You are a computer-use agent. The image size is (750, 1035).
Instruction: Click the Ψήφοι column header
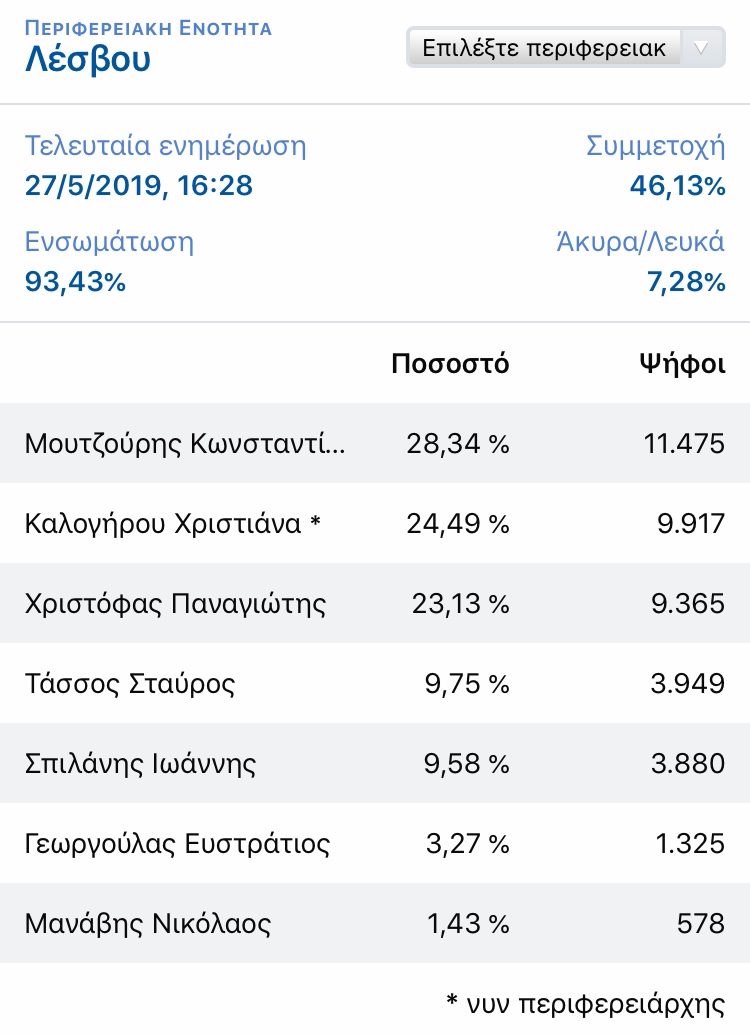point(682,364)
